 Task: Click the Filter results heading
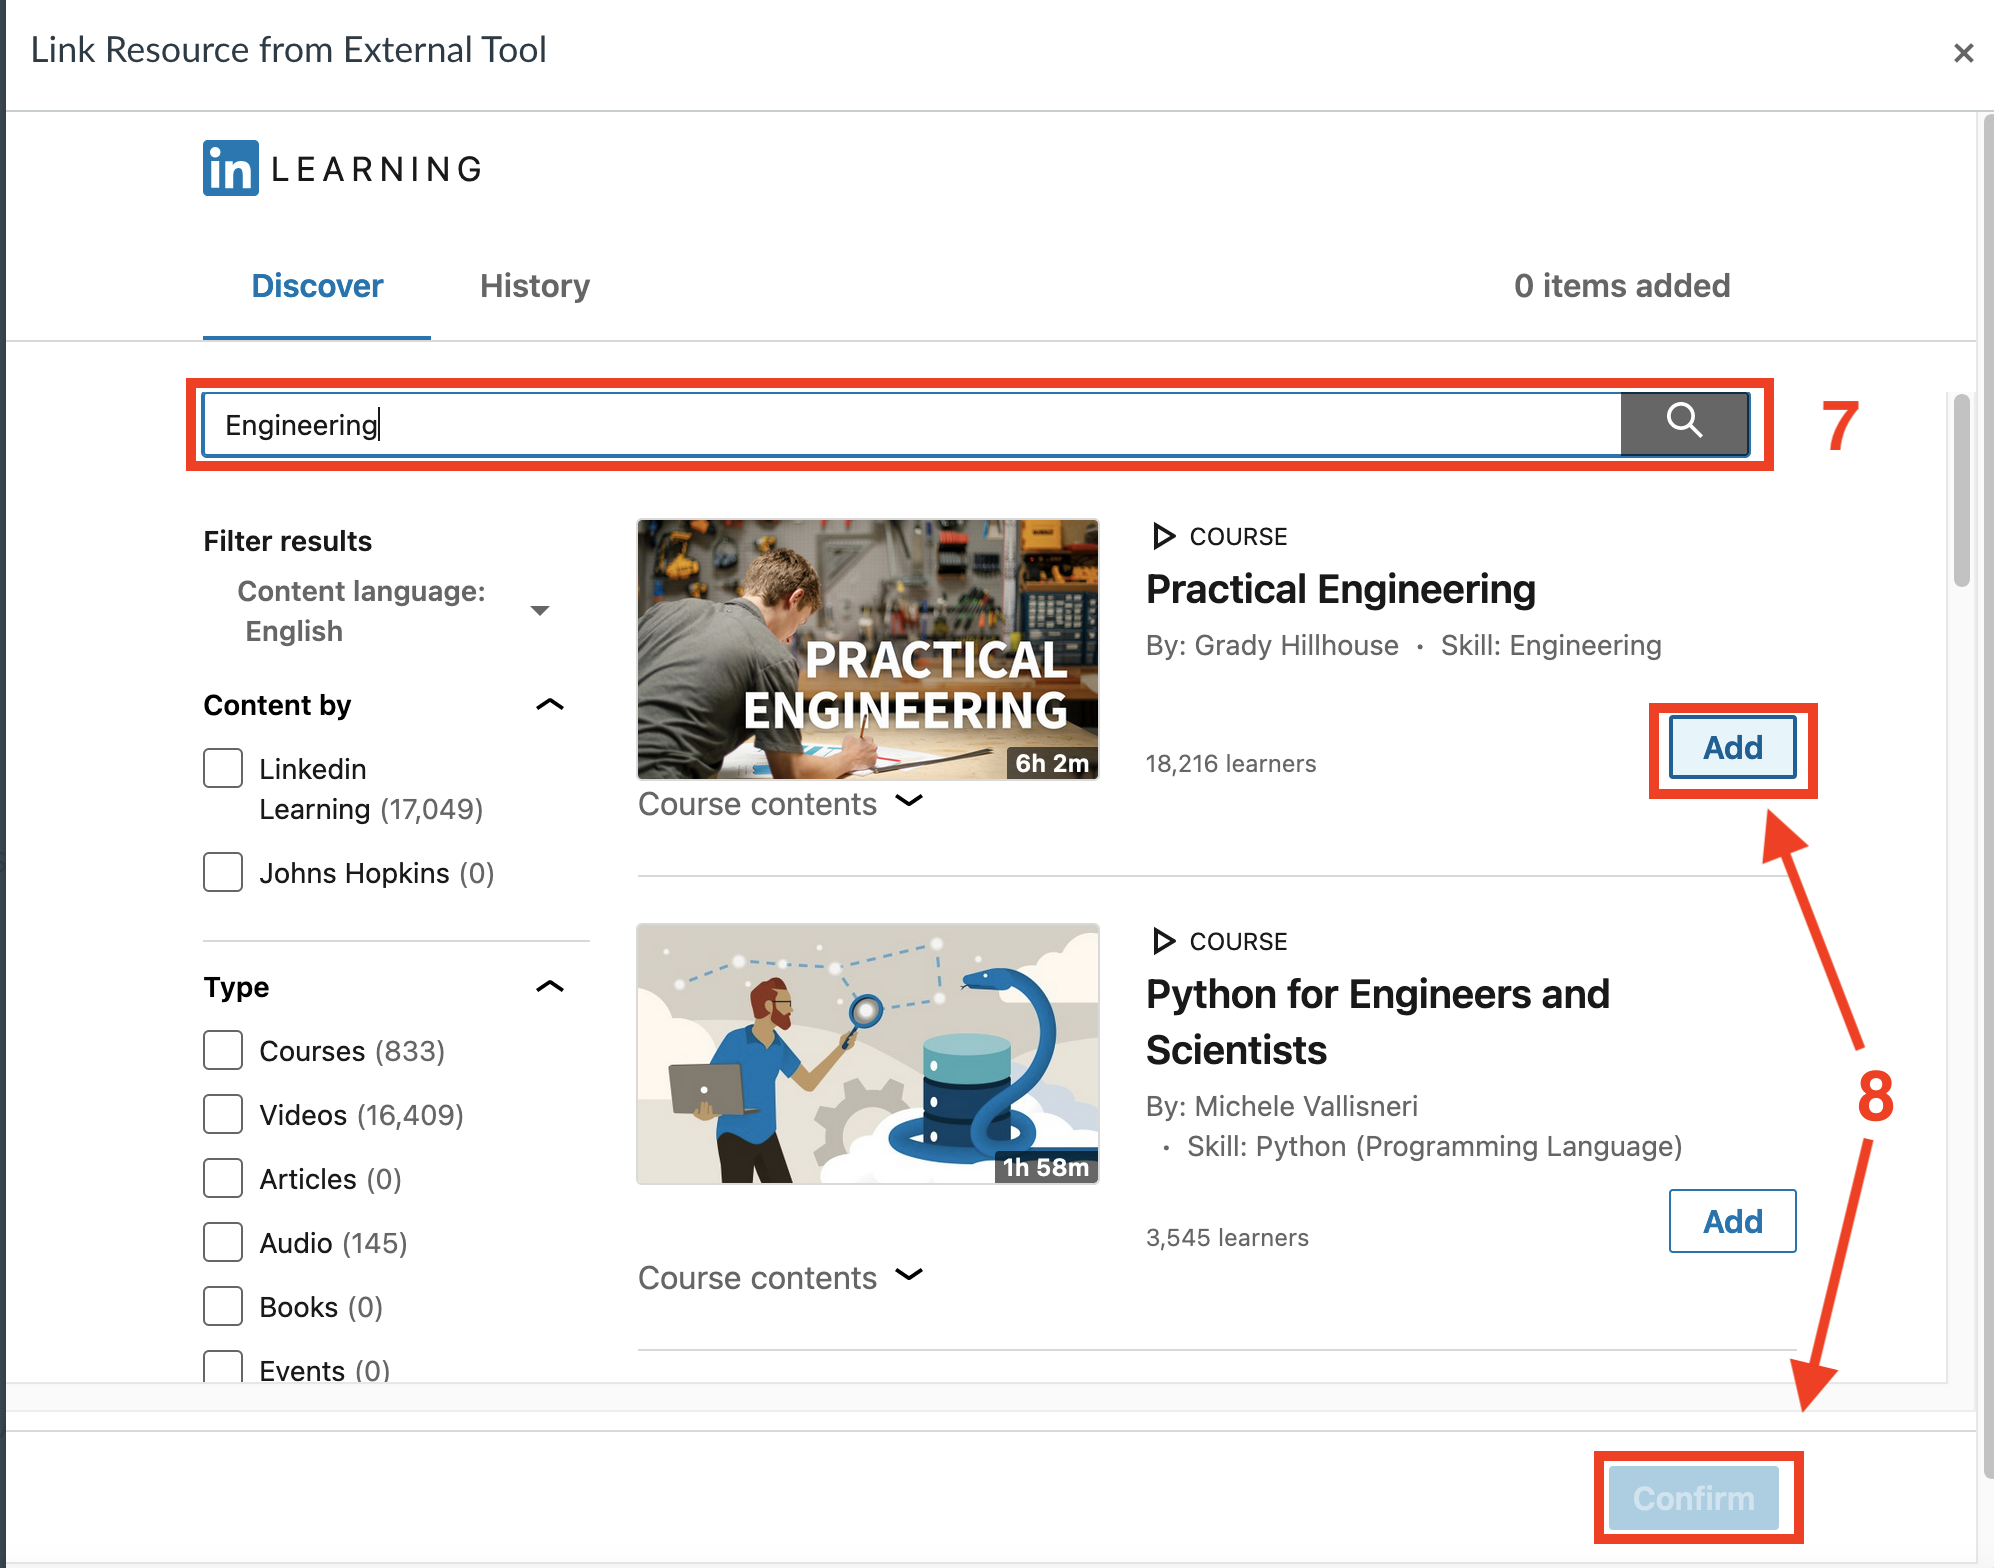pyautogui.click(x=288, y=541)
